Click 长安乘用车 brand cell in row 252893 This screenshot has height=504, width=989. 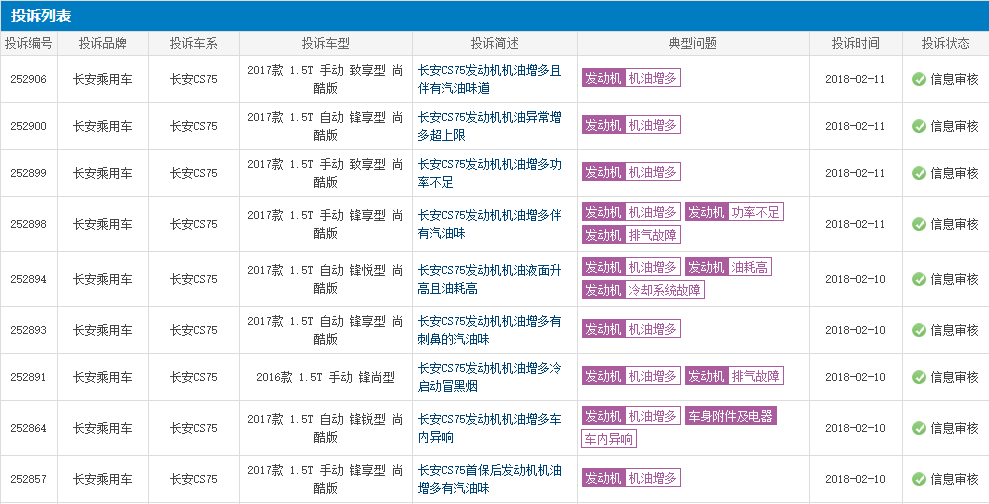click(103, 330)
